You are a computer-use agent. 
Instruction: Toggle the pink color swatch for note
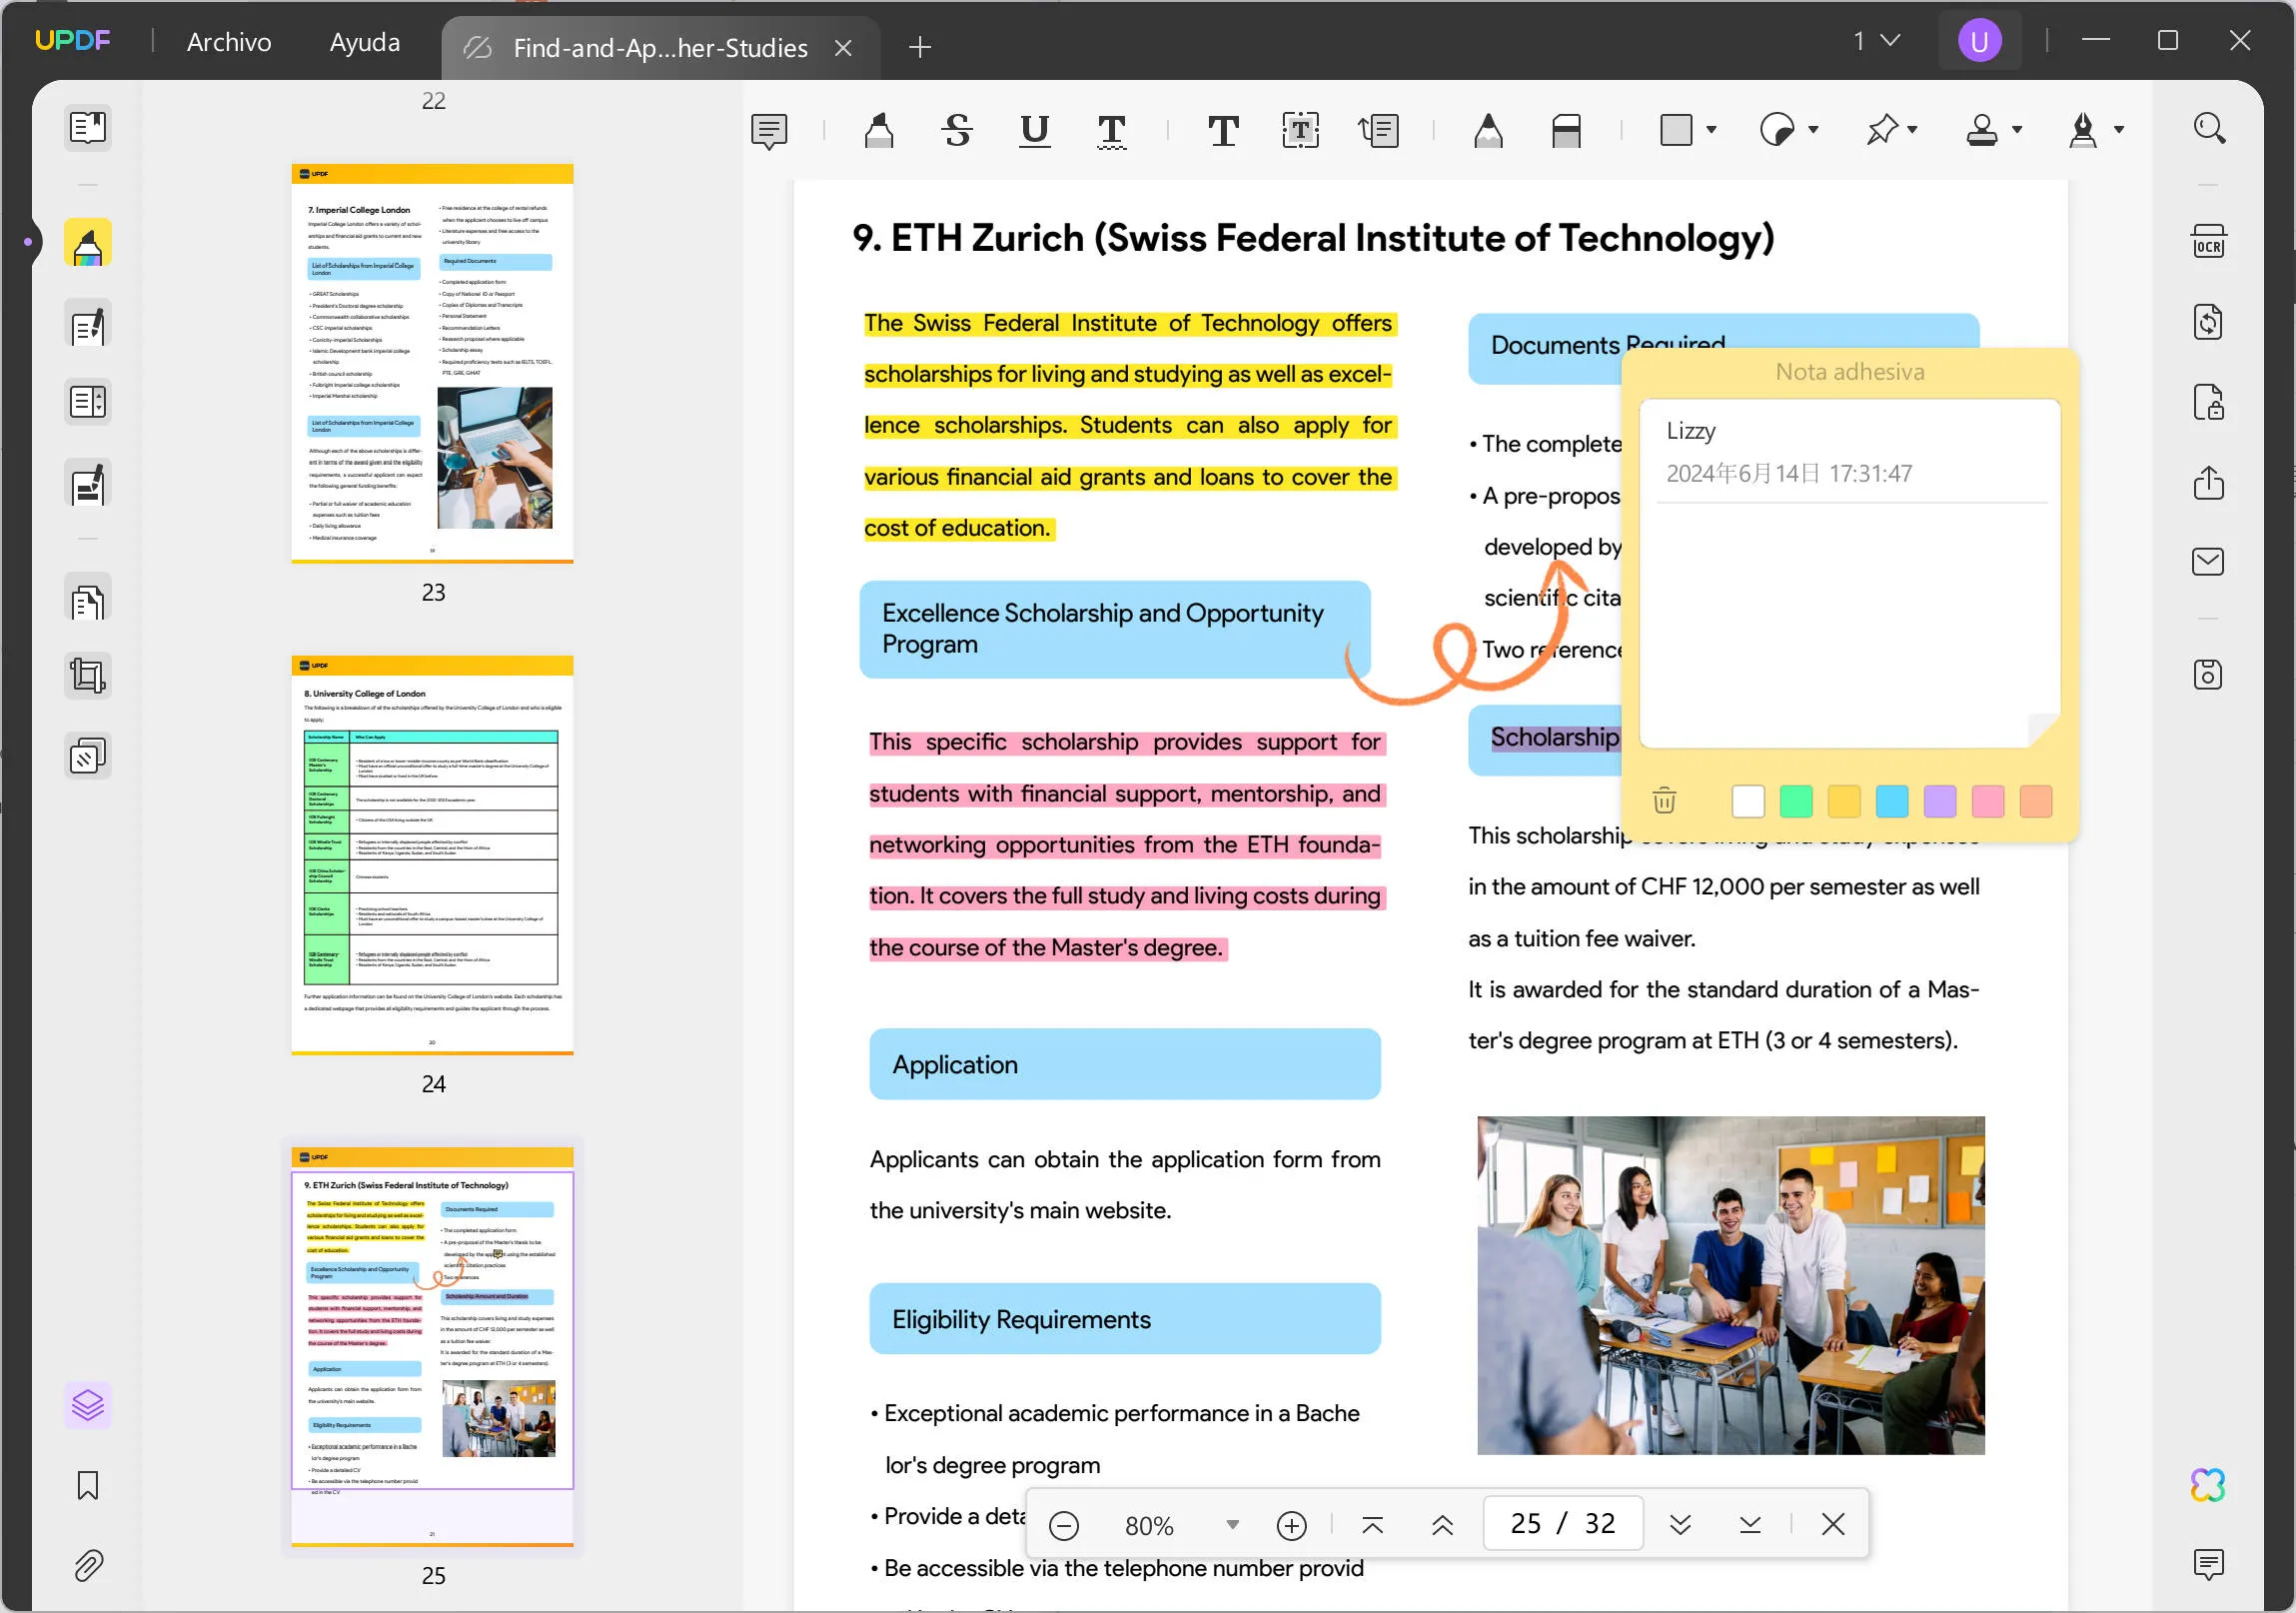click(1989, 802)
